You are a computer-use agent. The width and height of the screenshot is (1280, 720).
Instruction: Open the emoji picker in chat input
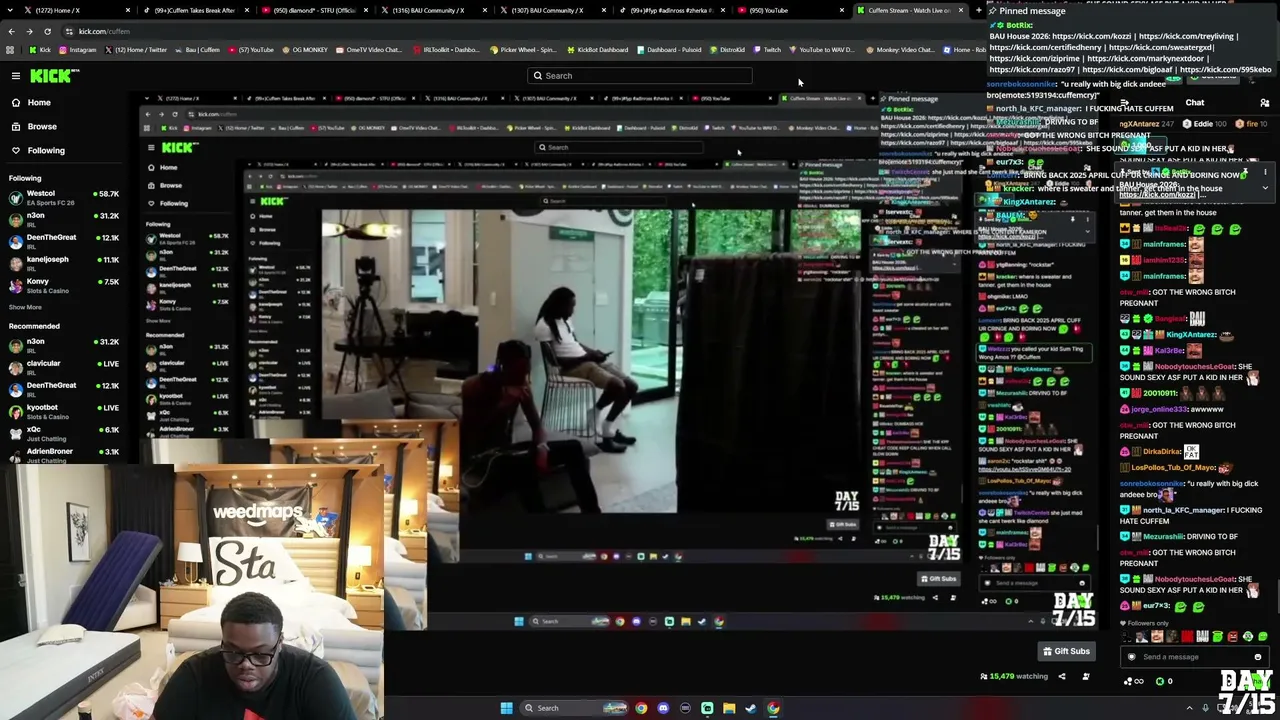click(1258, 657)
